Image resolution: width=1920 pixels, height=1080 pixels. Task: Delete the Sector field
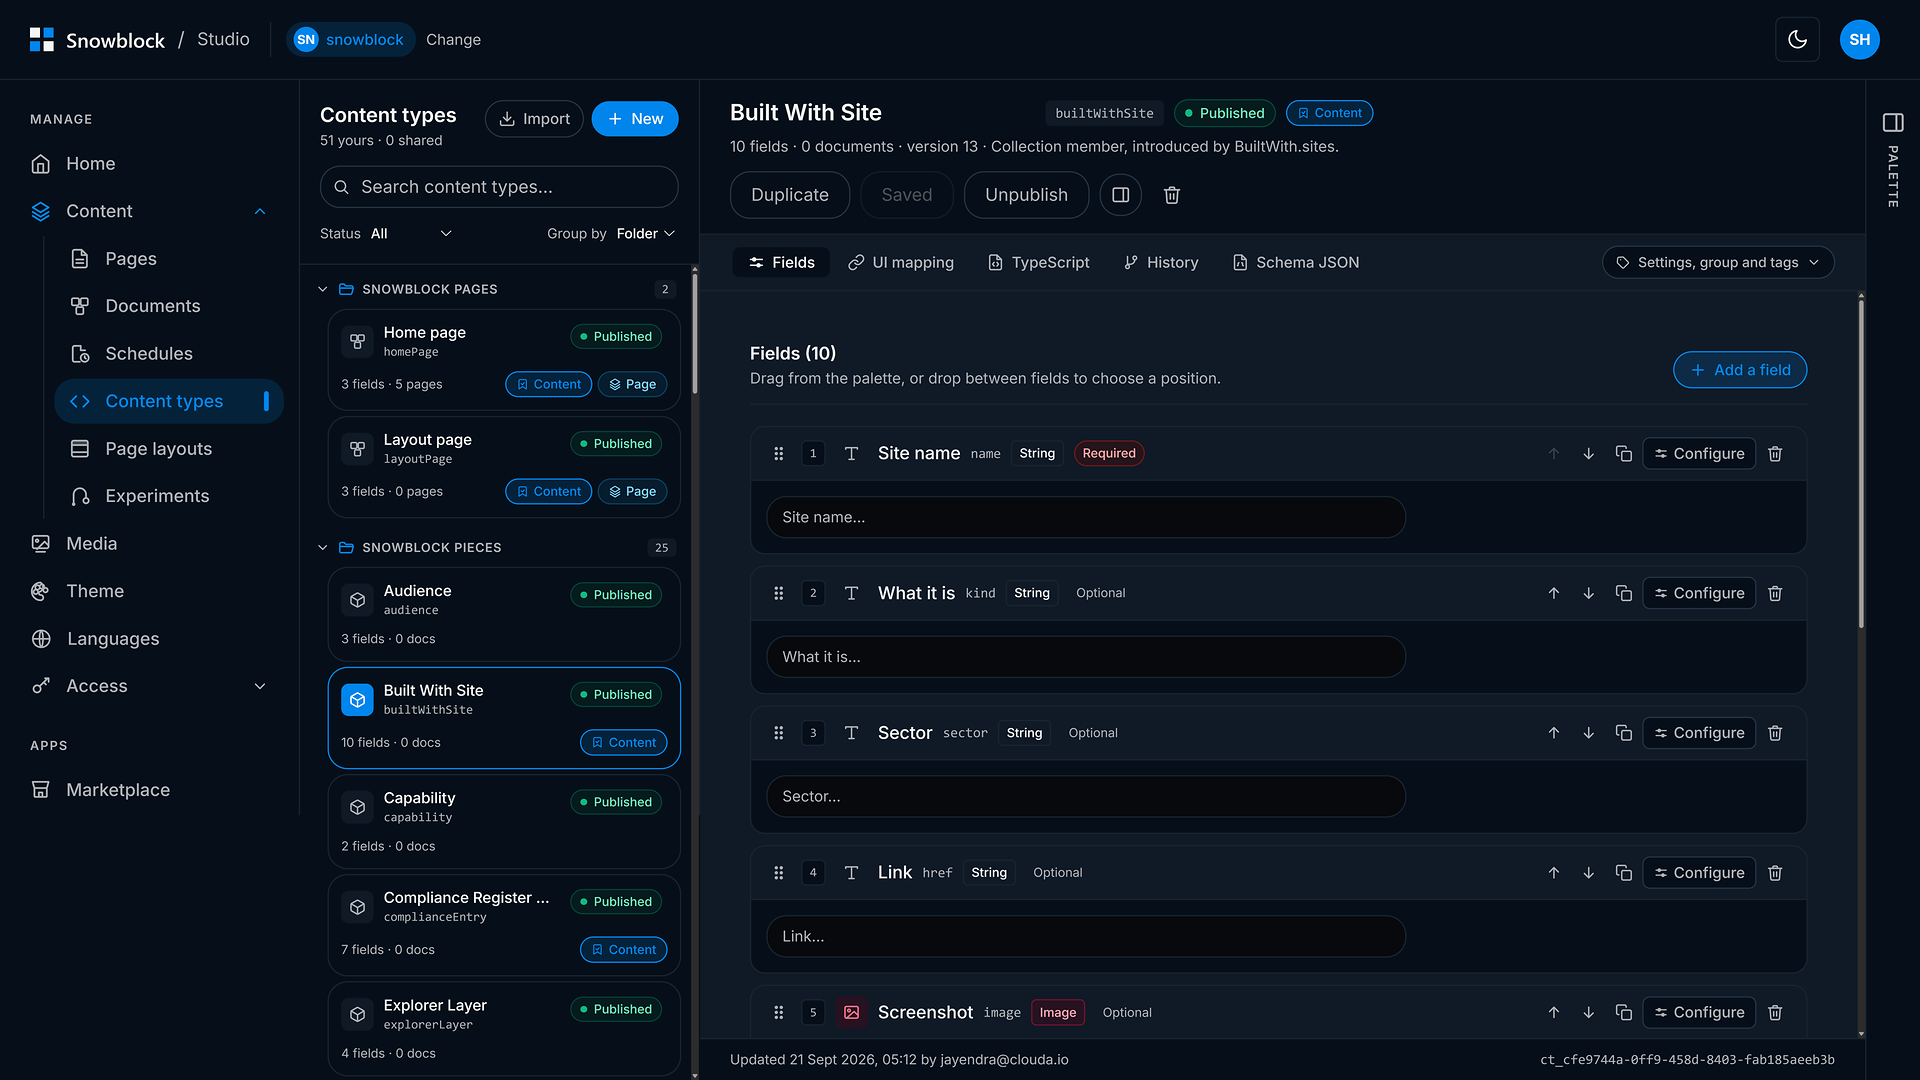(x=1775, y=733)
